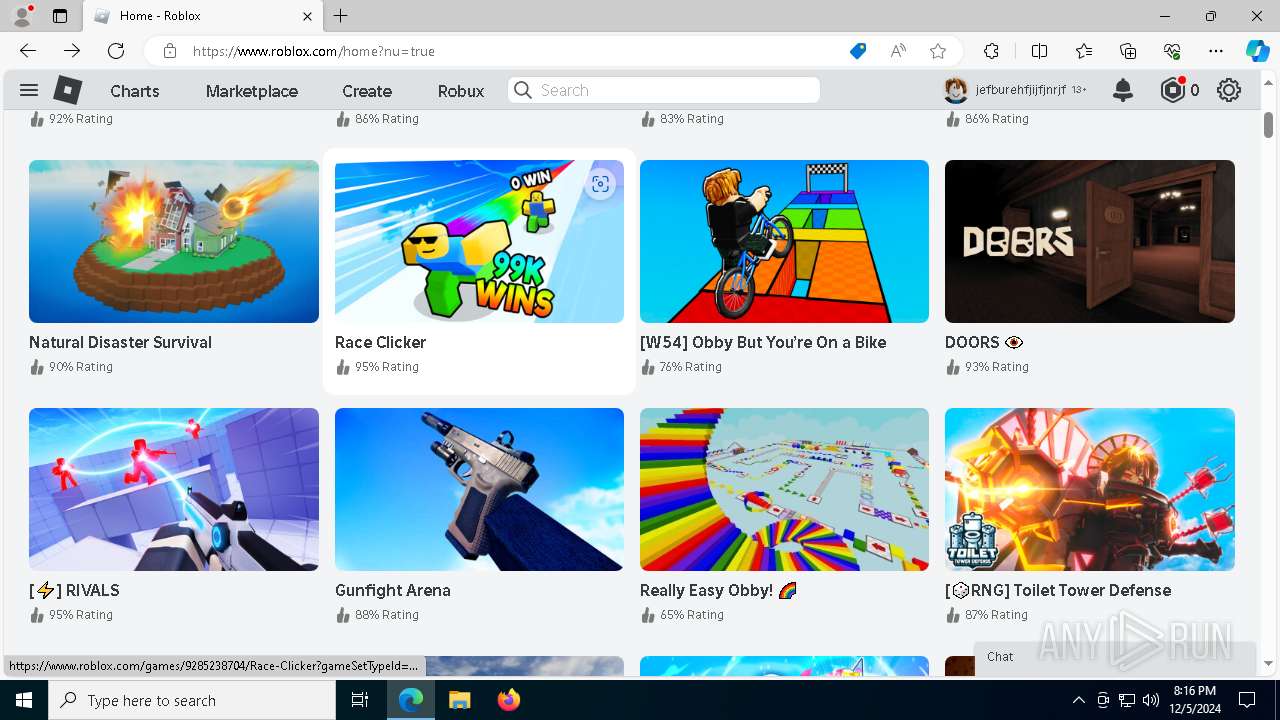This screenshot has height=720, width=1280.
Task: Click the Race Clicker thumbnail
Action: point(479,241)
